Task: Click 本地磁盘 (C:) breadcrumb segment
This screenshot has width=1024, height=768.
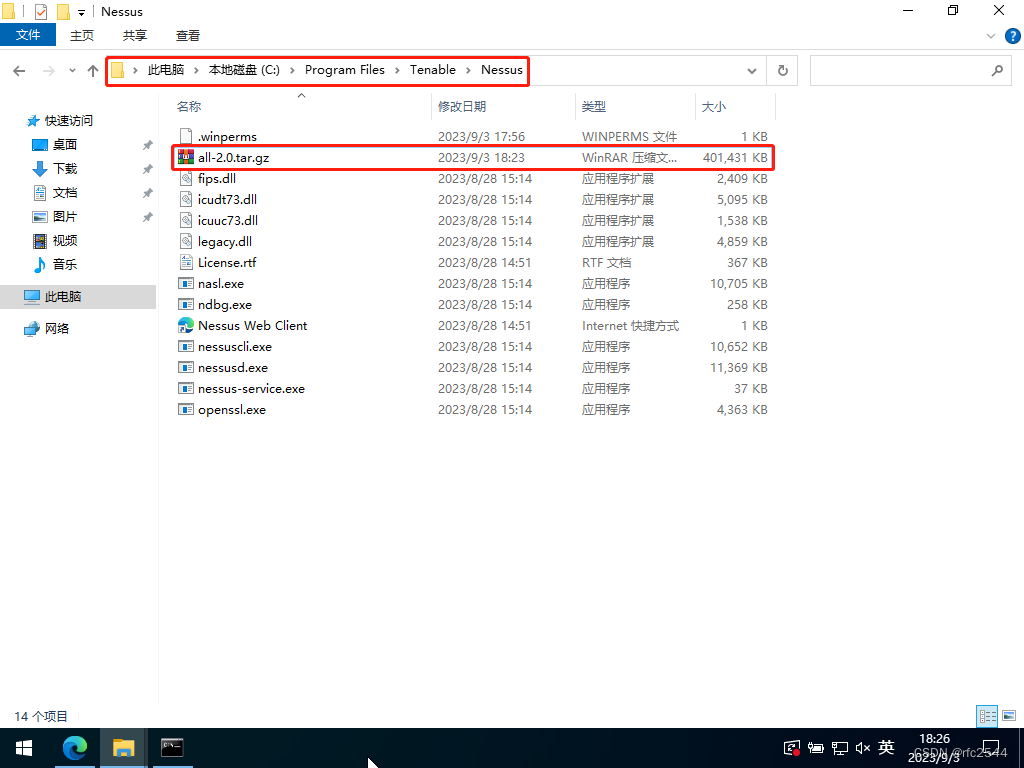Action: (244, 70)
